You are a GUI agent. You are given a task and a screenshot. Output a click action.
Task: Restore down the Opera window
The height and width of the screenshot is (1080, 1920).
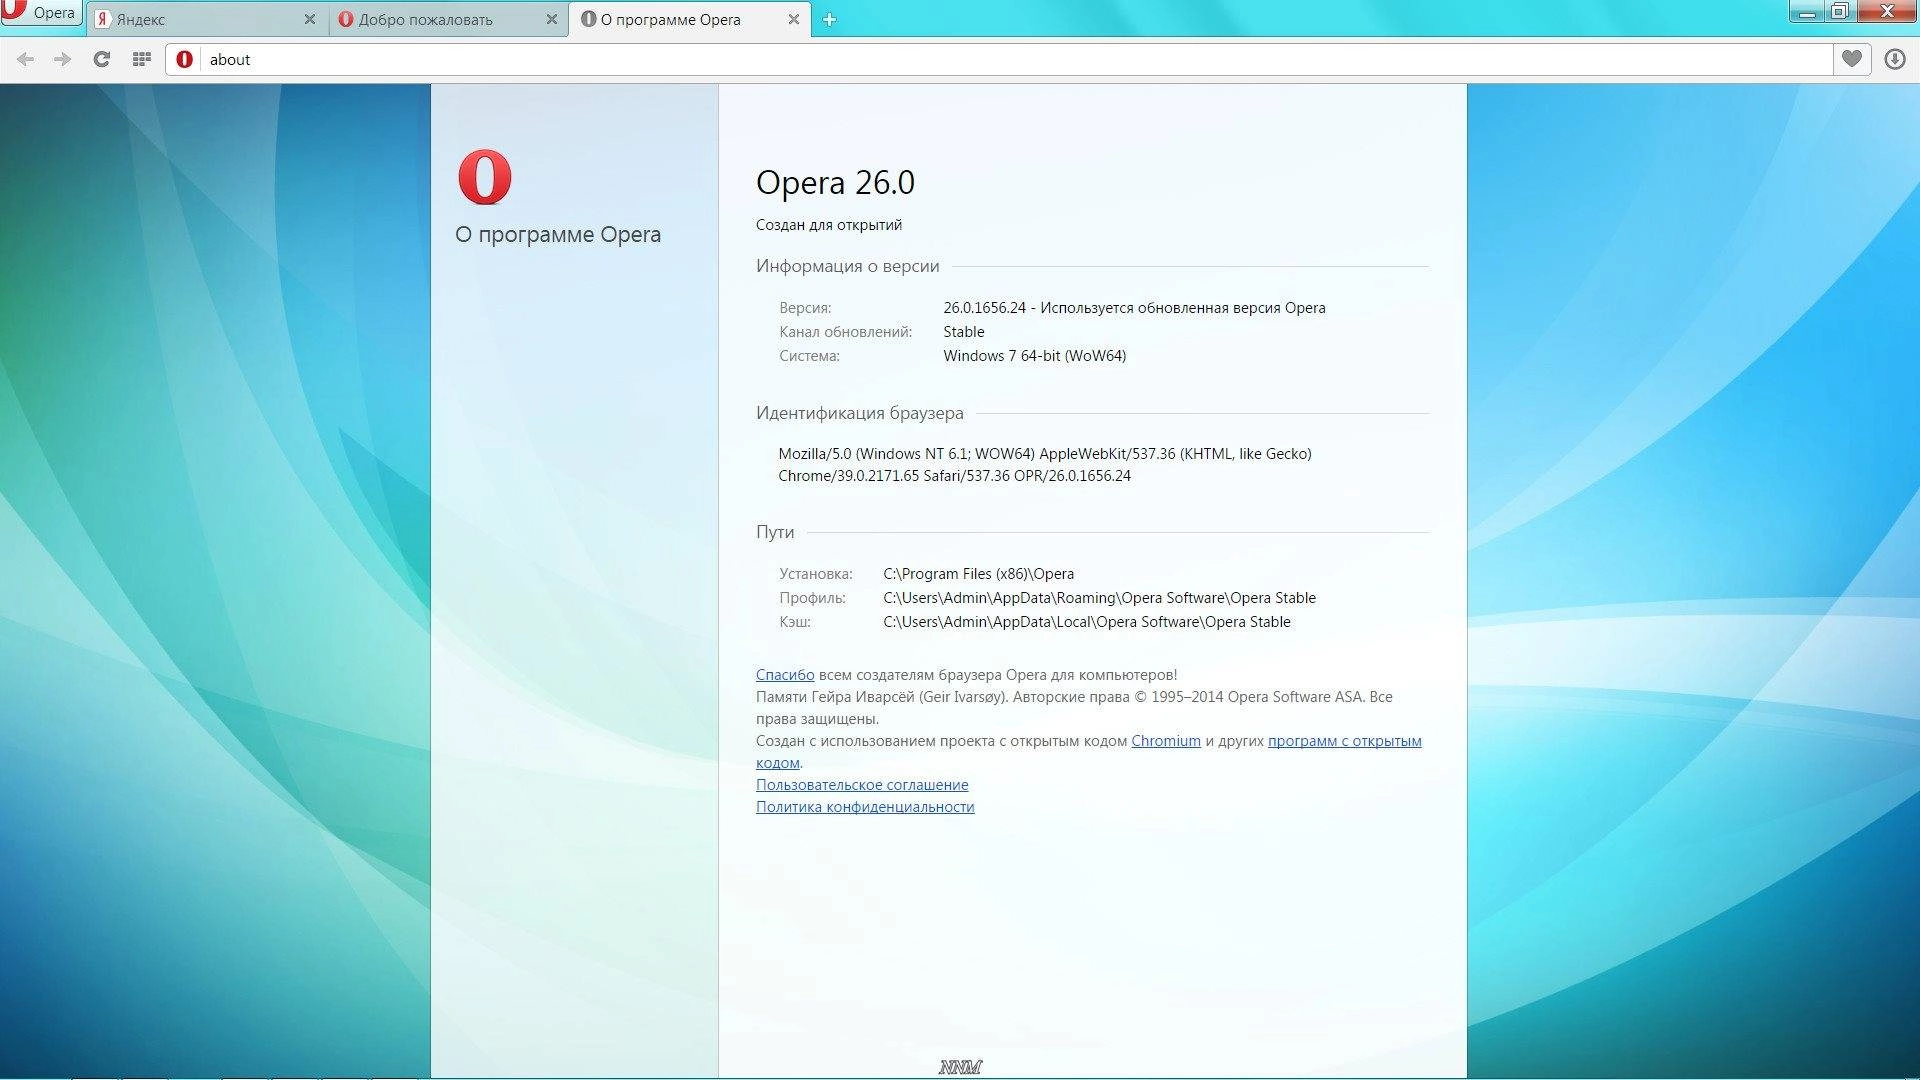1839,12
